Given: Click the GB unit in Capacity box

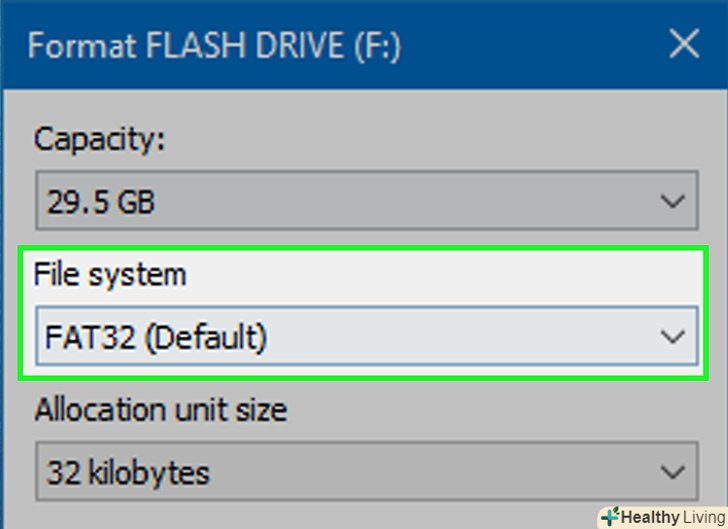Looking at the screenshot, I should click(x=135, y=203).
